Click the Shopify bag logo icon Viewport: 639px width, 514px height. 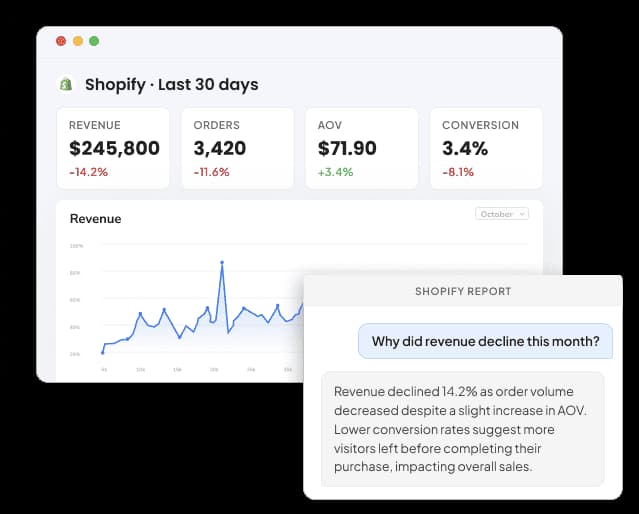(x=66, y=84)
